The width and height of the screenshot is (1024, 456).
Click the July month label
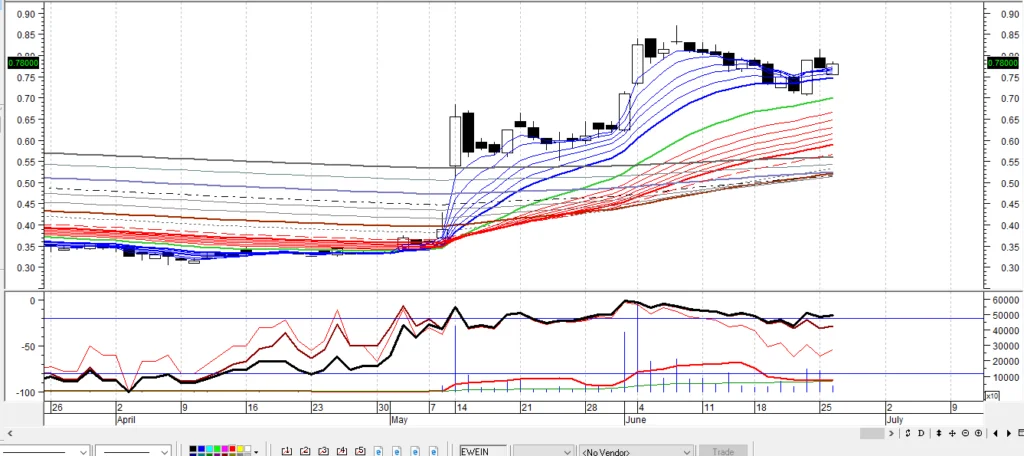pos(895,419)
